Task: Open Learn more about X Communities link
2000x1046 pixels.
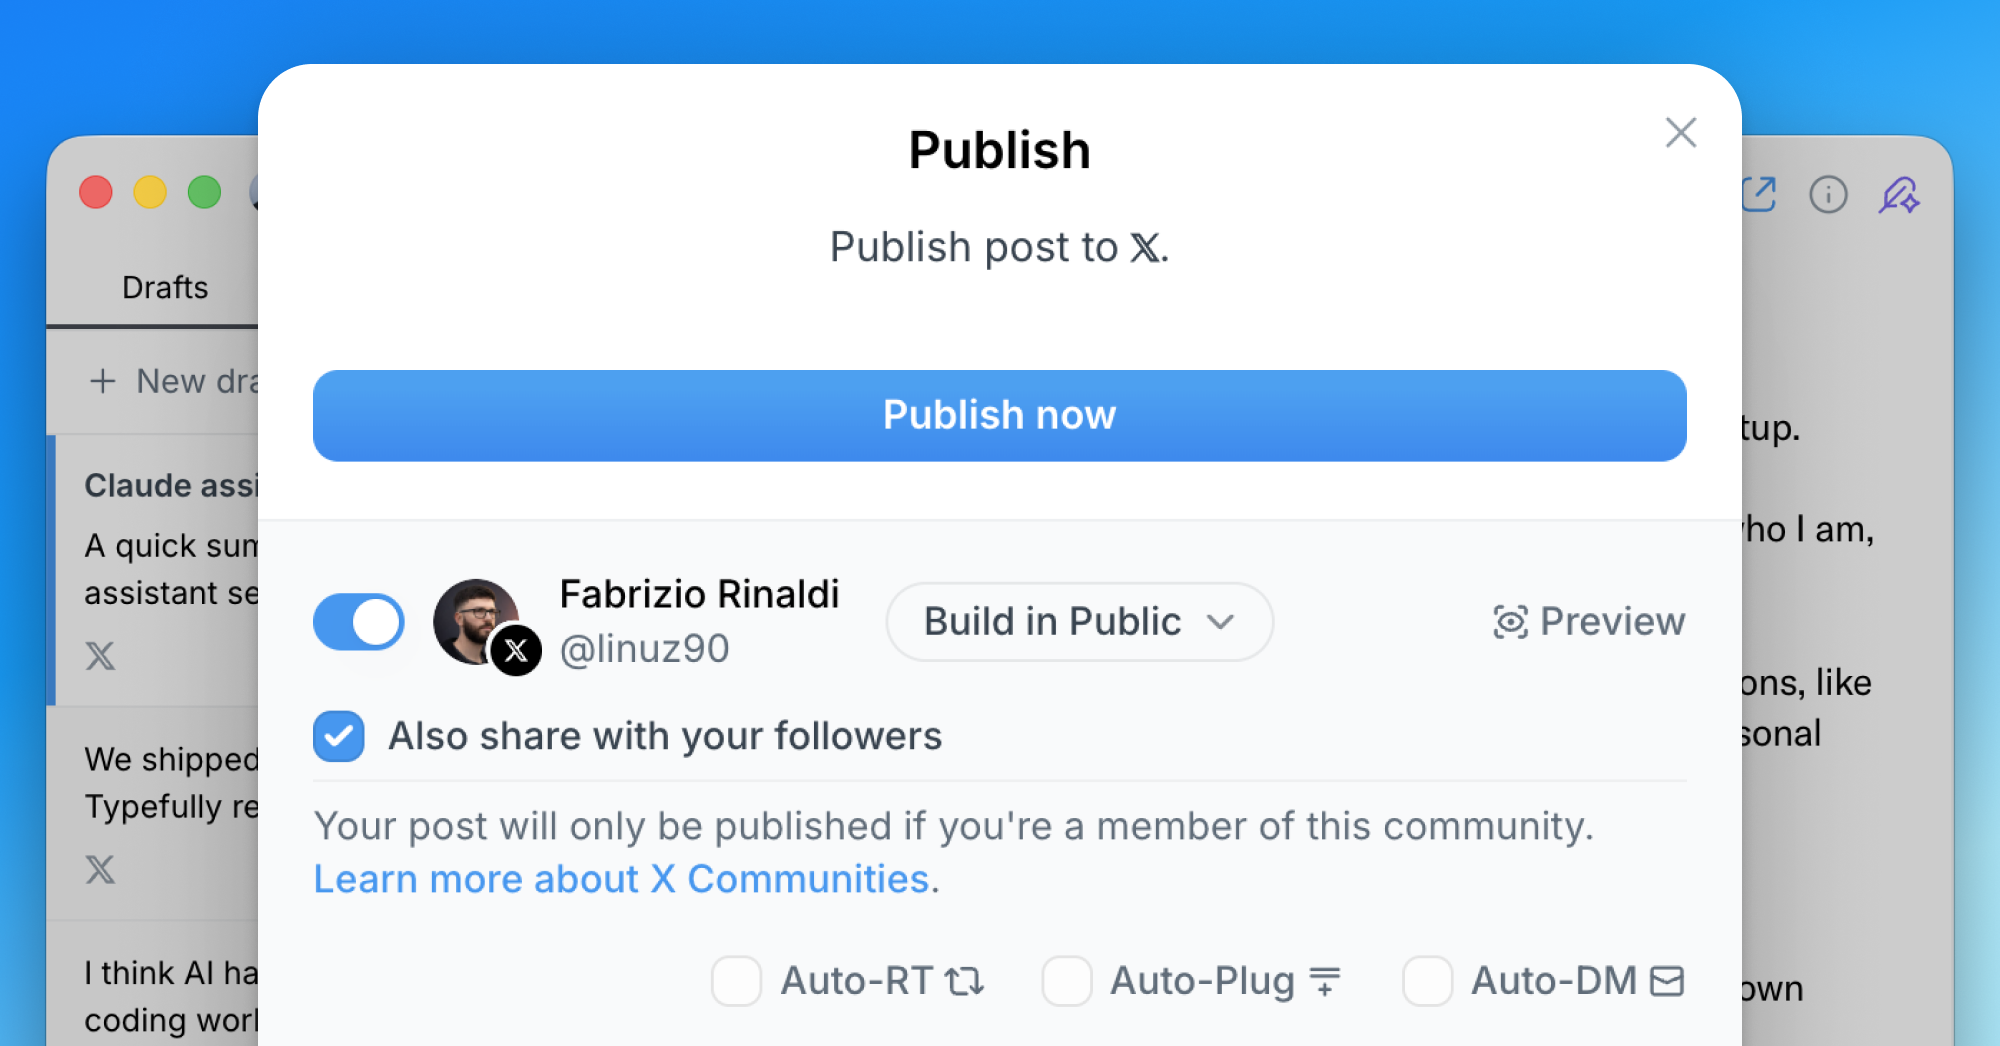Action: click(622, 879)
